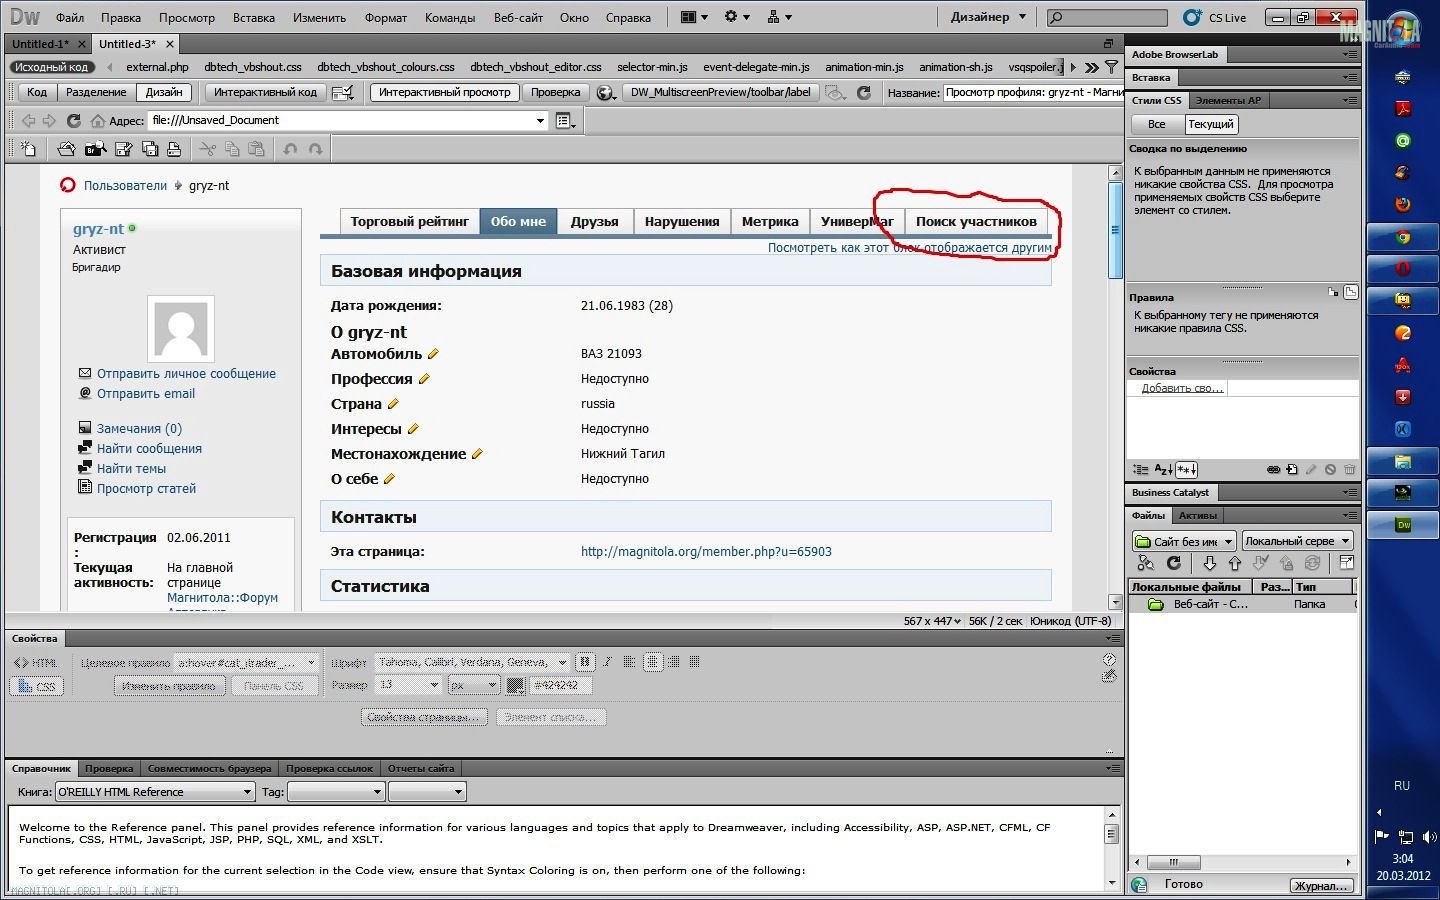
Task: Click the New Document icon in toolbar
Action: pyautogui.click(x=28, y=149)
